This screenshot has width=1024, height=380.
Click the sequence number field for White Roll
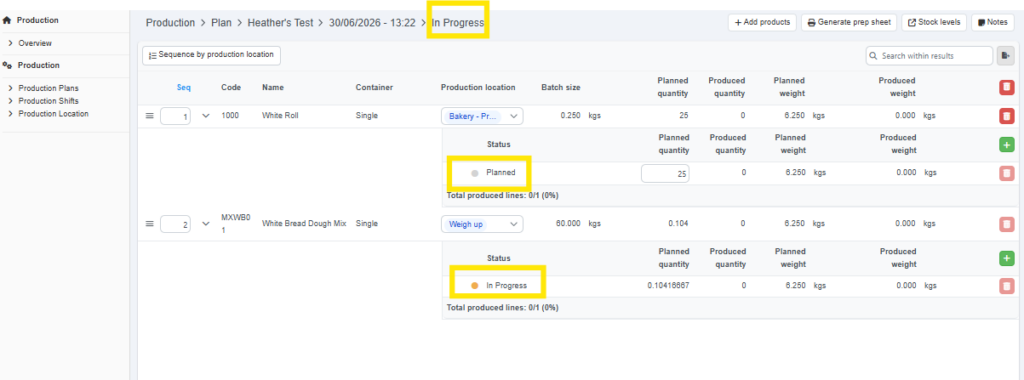(176, 116)
